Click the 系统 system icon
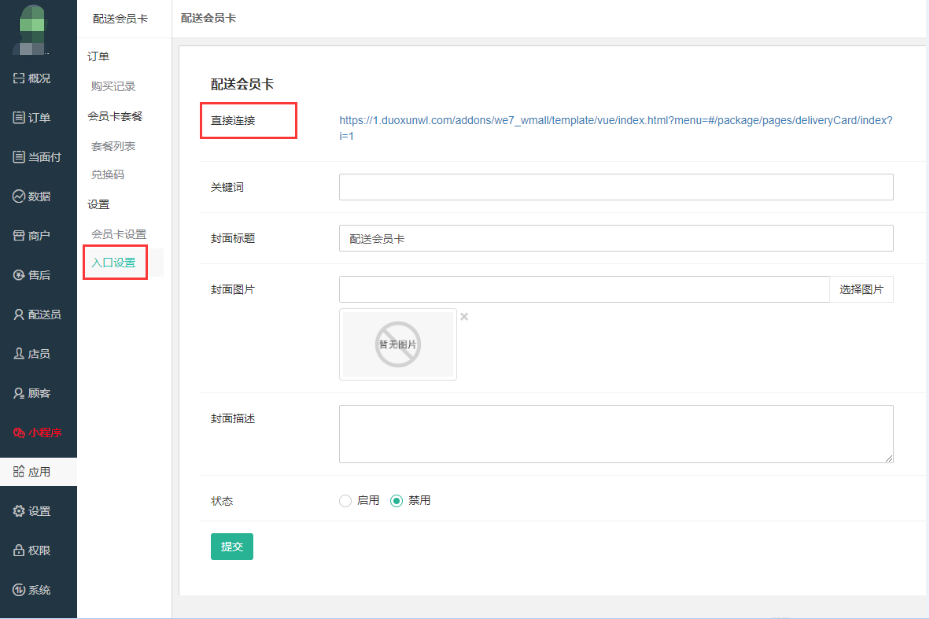The image size is (929, 619). (19, 590)
